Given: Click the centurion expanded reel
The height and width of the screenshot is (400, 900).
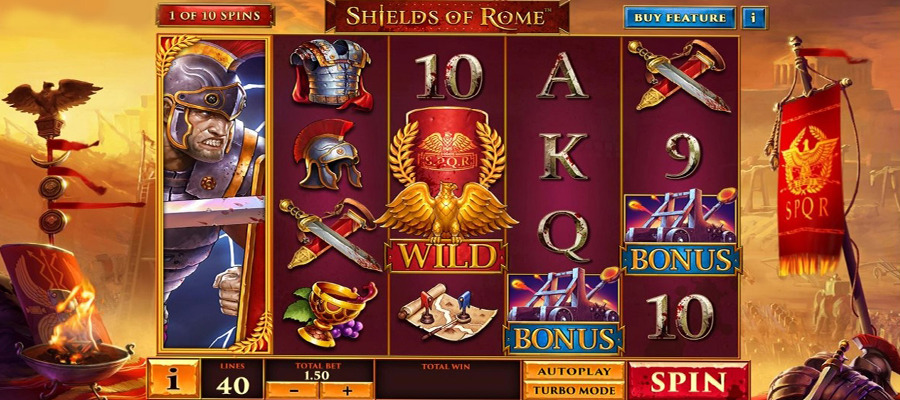Looking at the screenshot, I should [x=214, y=195].
